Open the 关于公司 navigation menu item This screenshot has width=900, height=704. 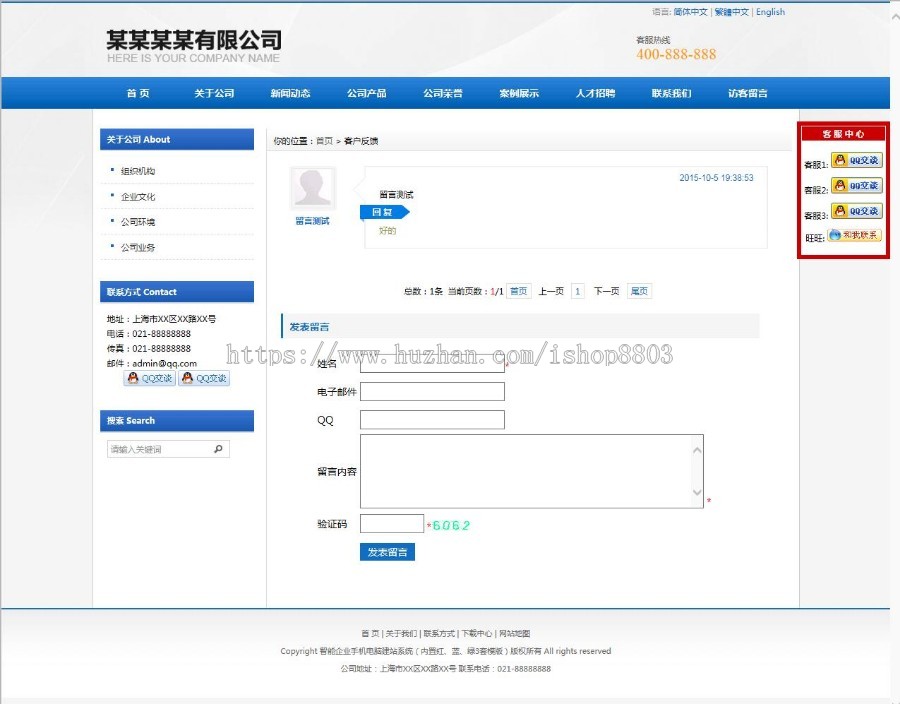(x=214, y=93)
